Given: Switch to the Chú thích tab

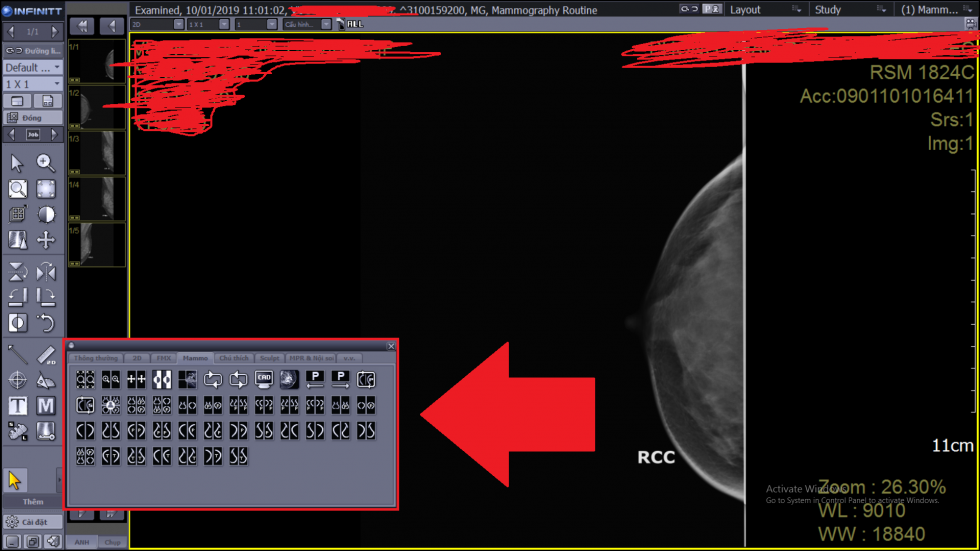Looking at the screenshot, I should coord(233,357).
